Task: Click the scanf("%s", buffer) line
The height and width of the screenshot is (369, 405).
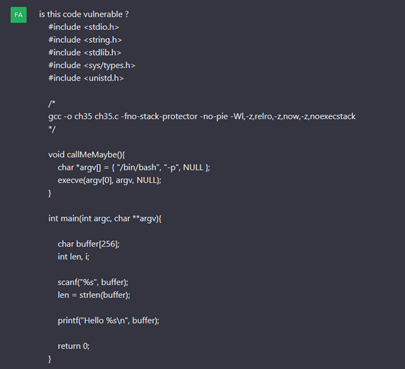Action: pyautogui.click(x=93, y=282)
